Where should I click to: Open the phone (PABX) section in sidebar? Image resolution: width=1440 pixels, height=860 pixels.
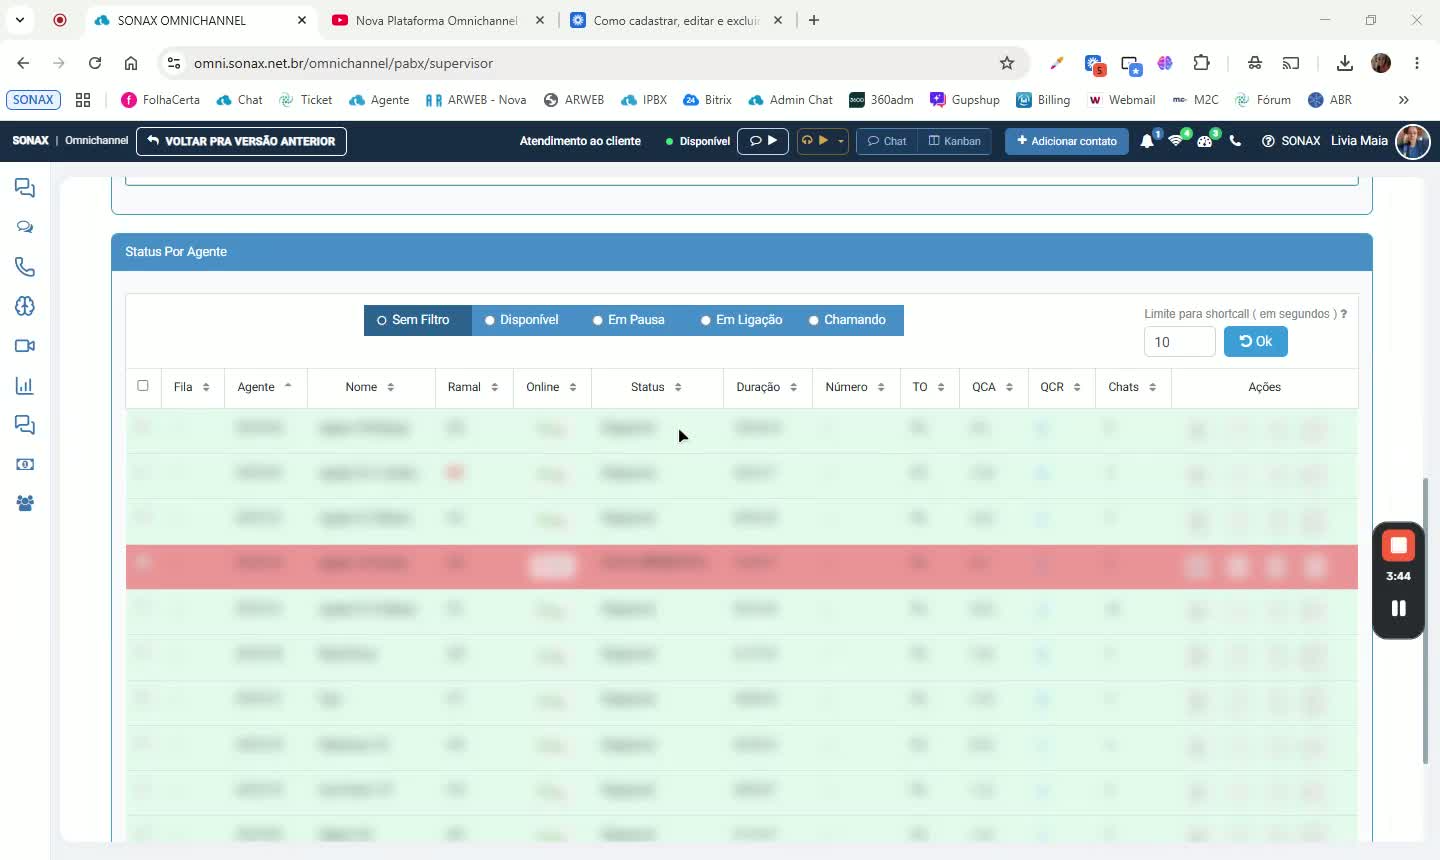tap(25, 267)
